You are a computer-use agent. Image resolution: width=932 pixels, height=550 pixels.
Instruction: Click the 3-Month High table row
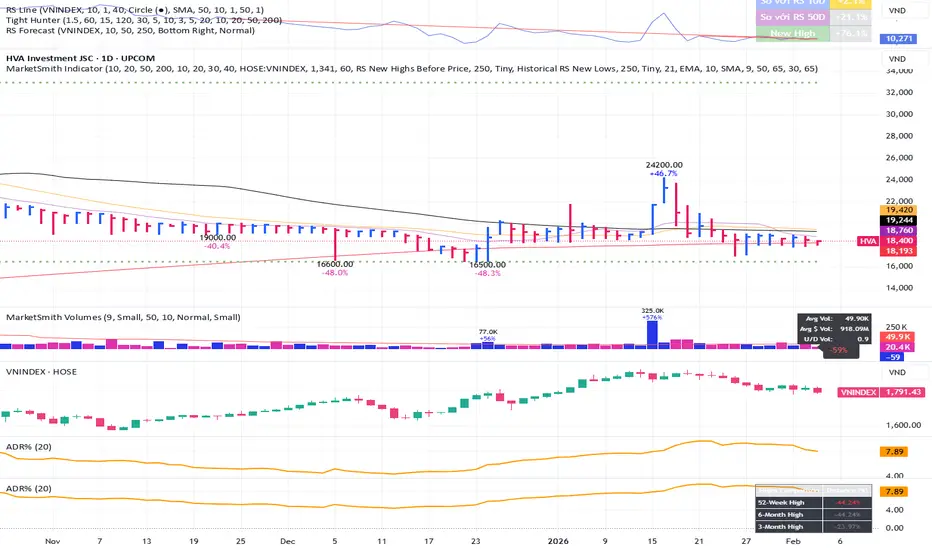click(814, 527)
